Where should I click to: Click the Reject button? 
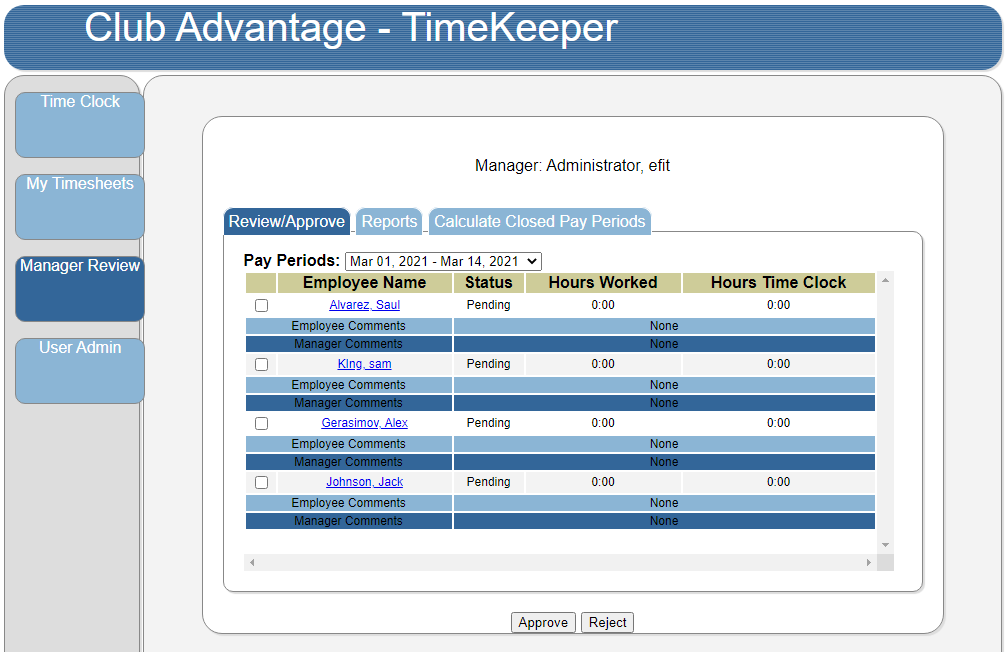[x=608, y=622]
